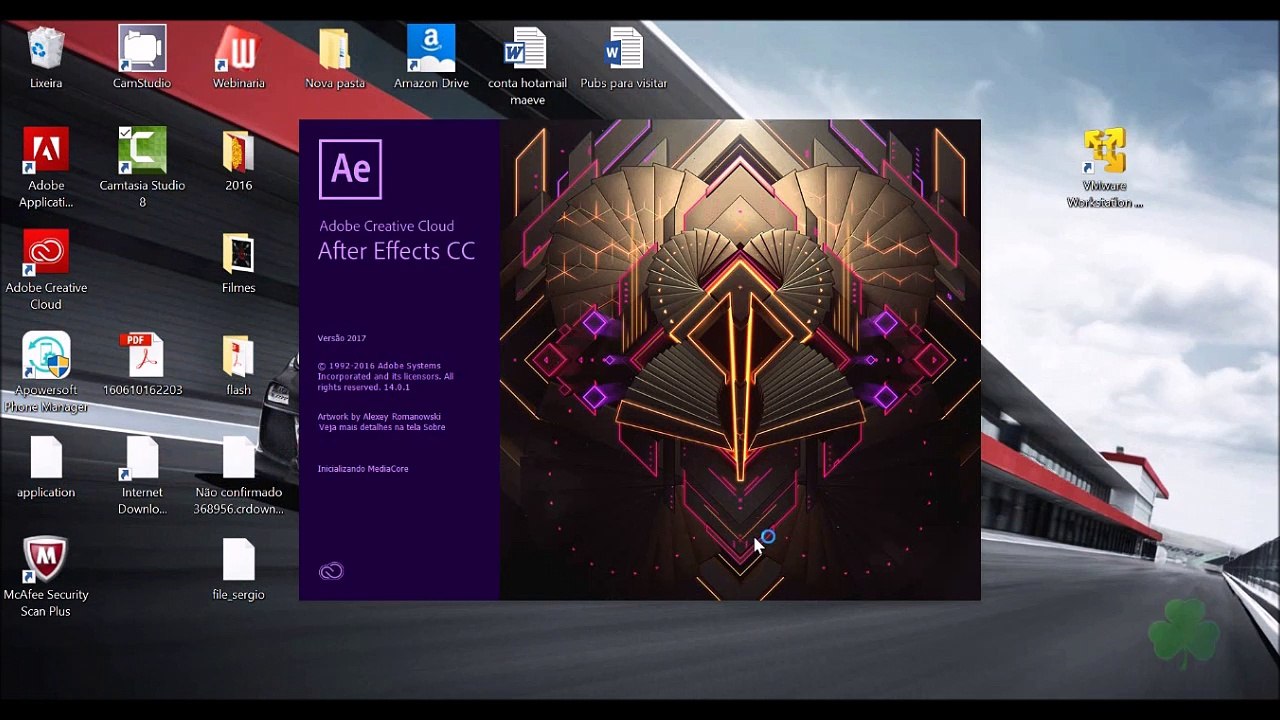The width and height of the screenshot is (1280, 720).
Task: Select the Adobe Creative Cloud desktop shortcut
Action: click(x=46, y=270)
